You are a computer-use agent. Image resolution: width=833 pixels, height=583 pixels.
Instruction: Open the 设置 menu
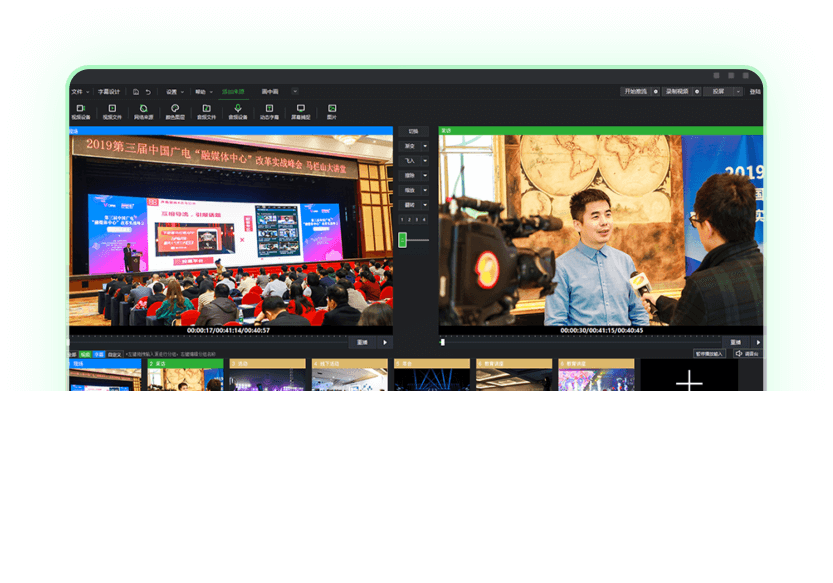tap(175, 92)
